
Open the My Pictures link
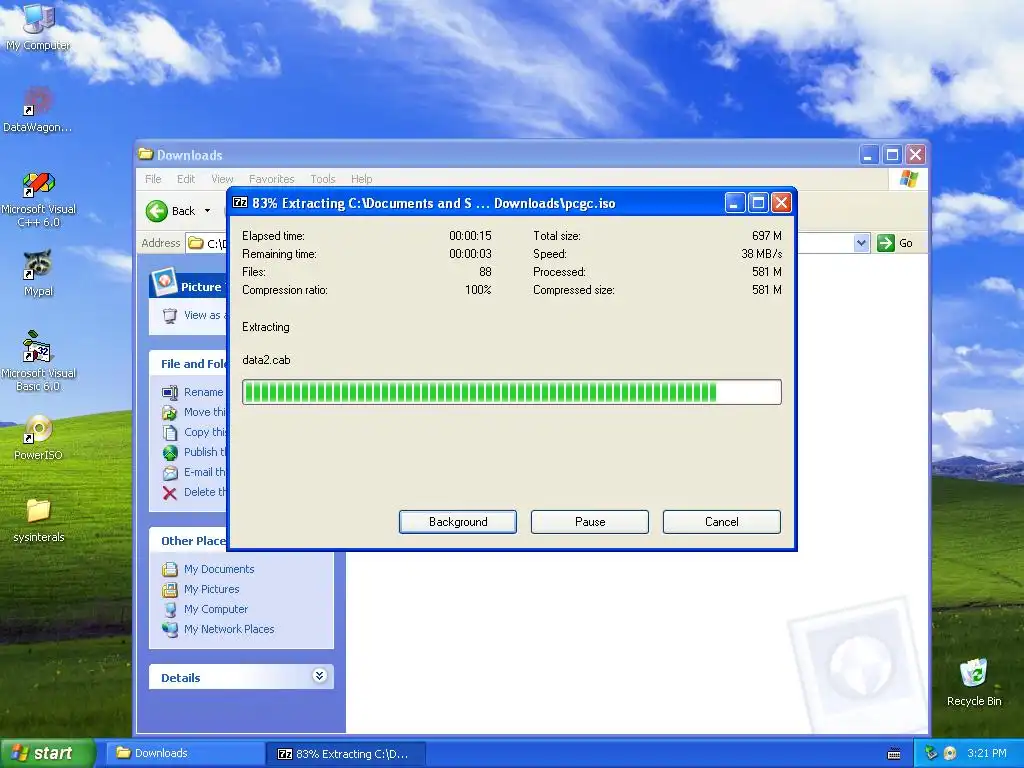[212, 589]
